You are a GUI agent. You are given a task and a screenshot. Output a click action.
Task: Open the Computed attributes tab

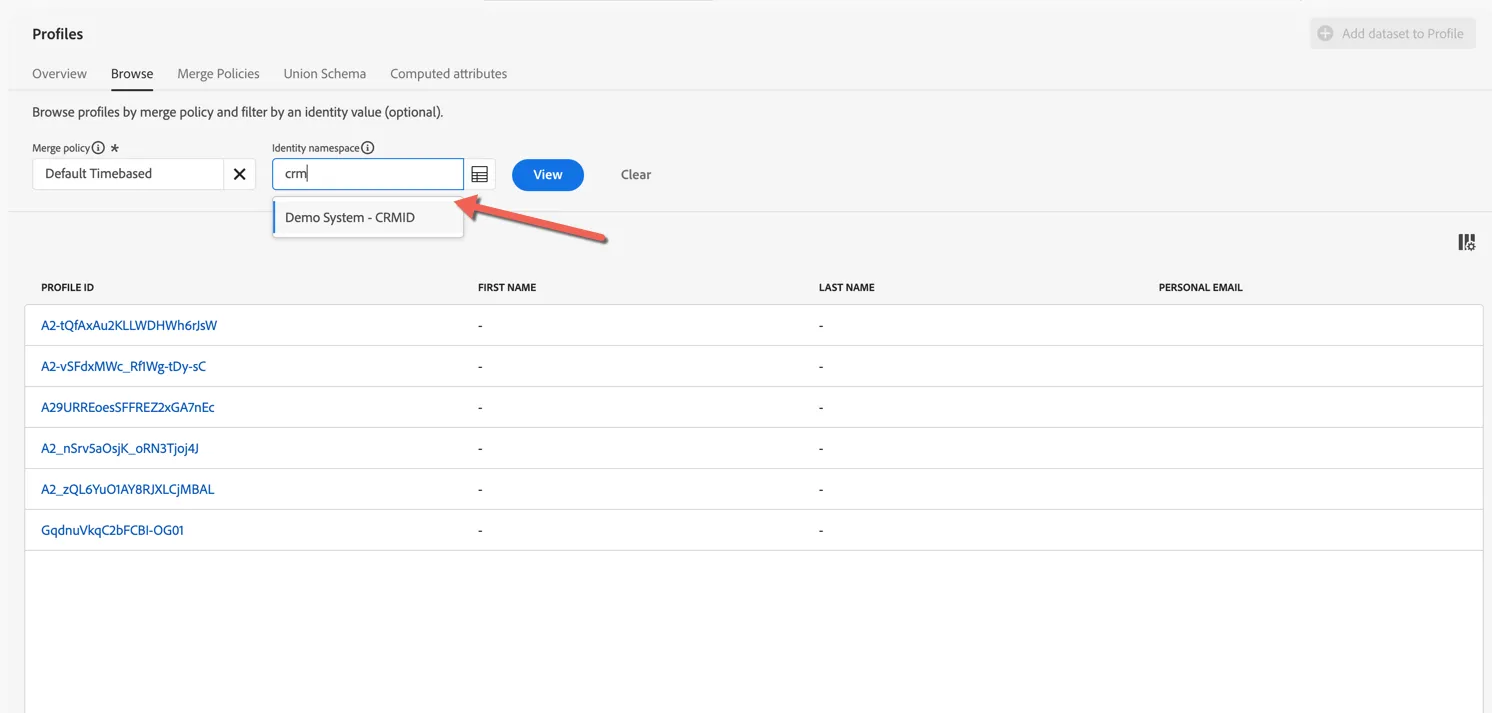448,74
